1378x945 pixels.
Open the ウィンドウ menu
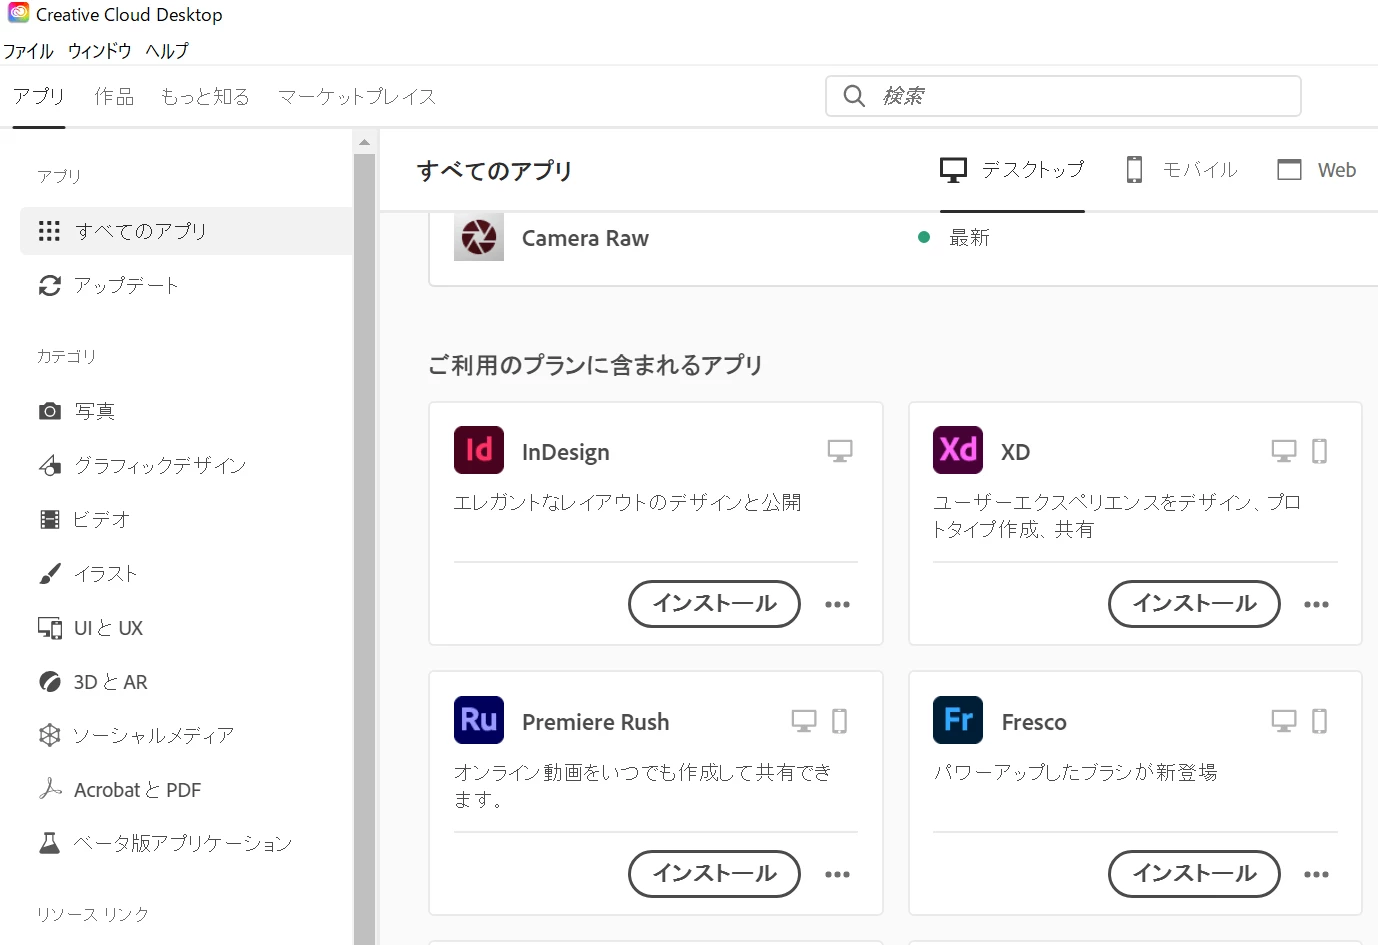click(x=100, y=51)
